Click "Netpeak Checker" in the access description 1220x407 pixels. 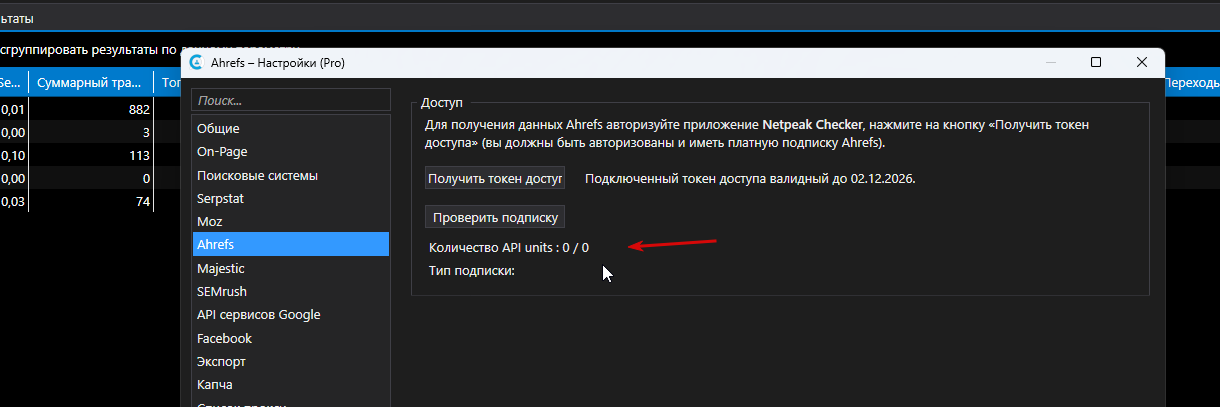(x=813, y=125)
